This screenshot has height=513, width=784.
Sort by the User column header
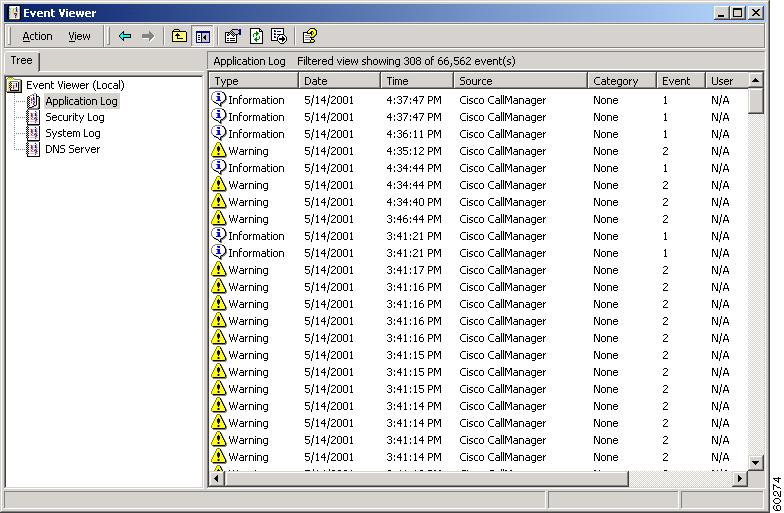(726, 80)
